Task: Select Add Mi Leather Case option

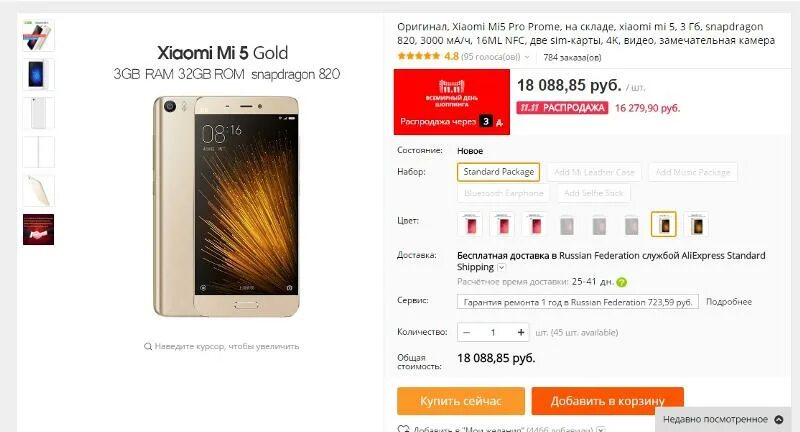Action: pos(594,172)
